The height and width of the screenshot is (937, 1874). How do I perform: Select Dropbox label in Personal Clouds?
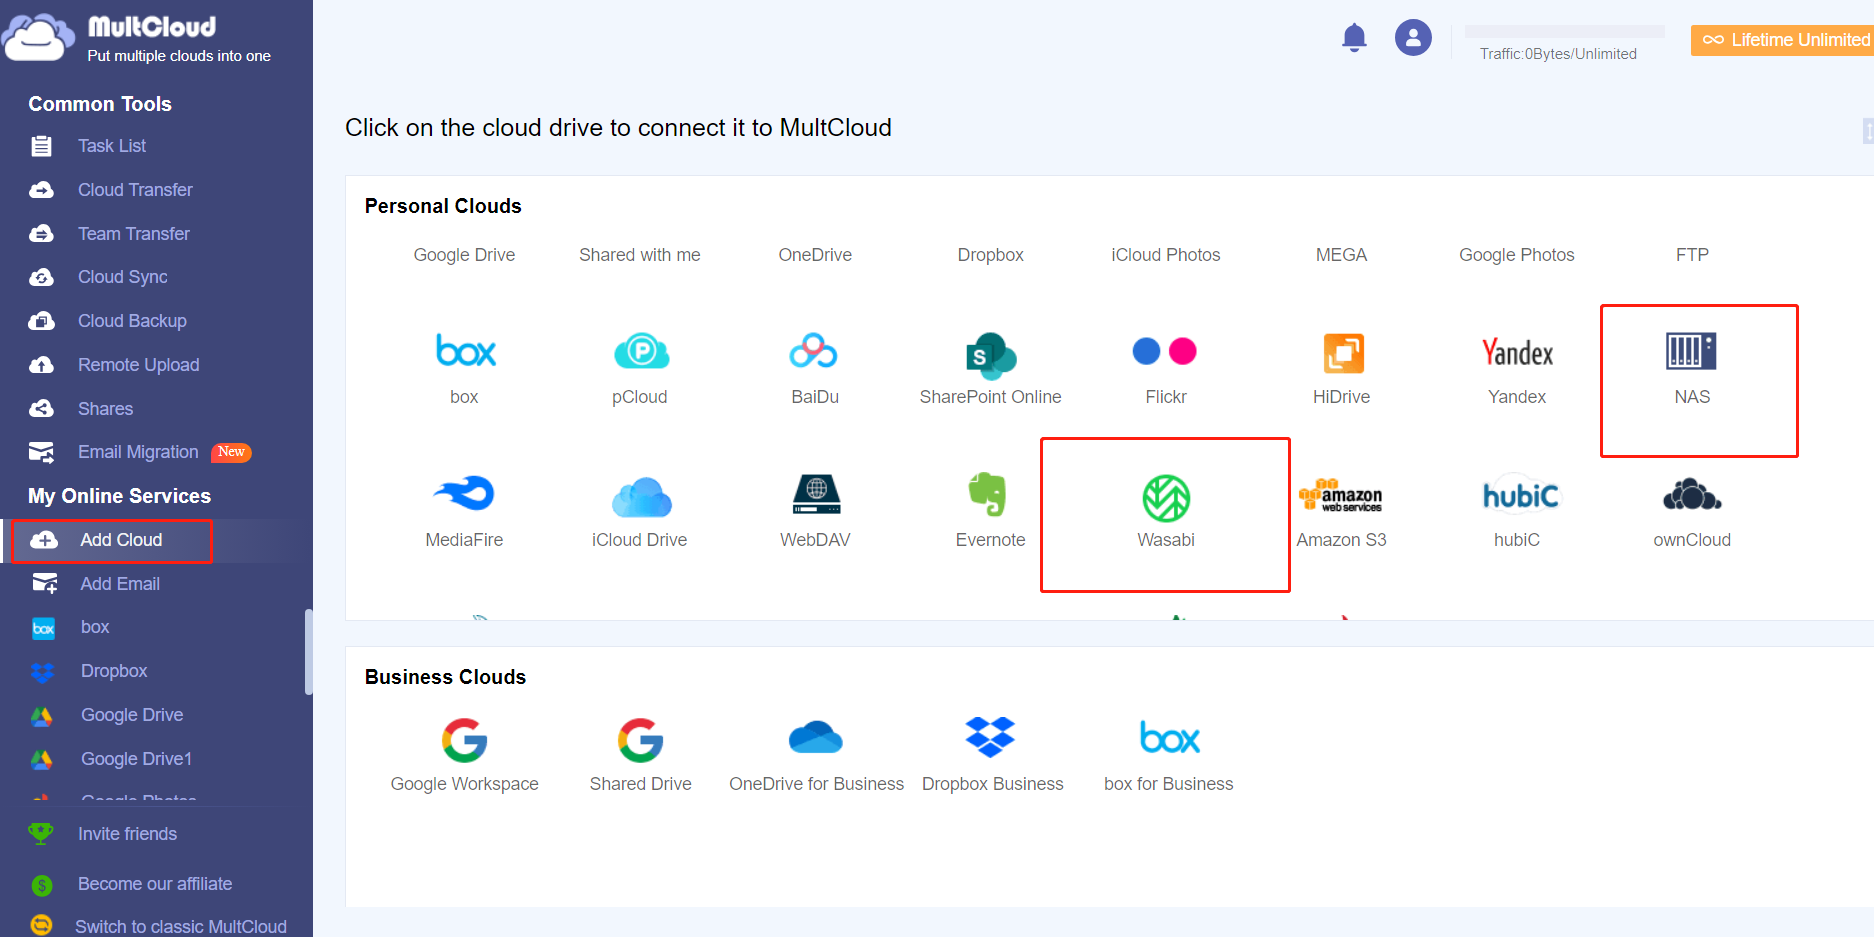(x=990, y=255)
